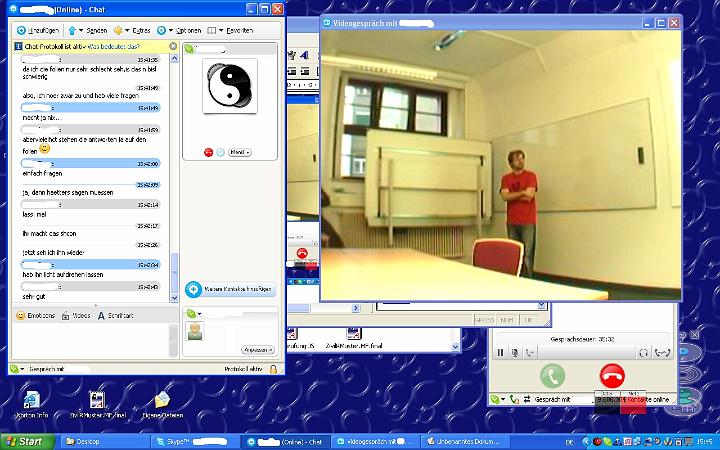Click red hang-up icon in background window

[302, 253]
